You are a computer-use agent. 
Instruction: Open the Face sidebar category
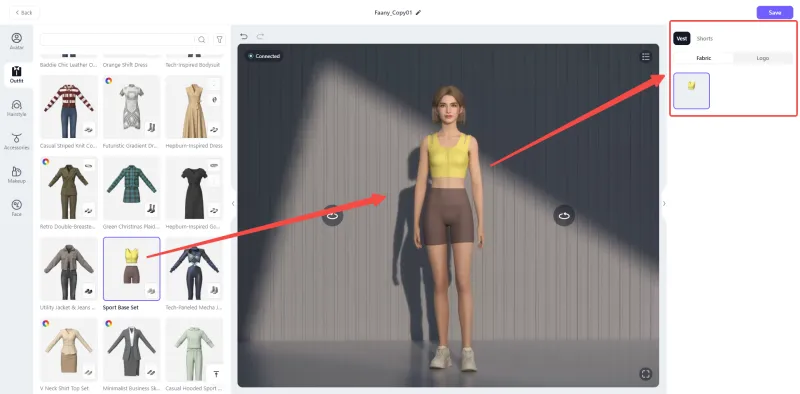pyautogui.click(x=16, y=208)
